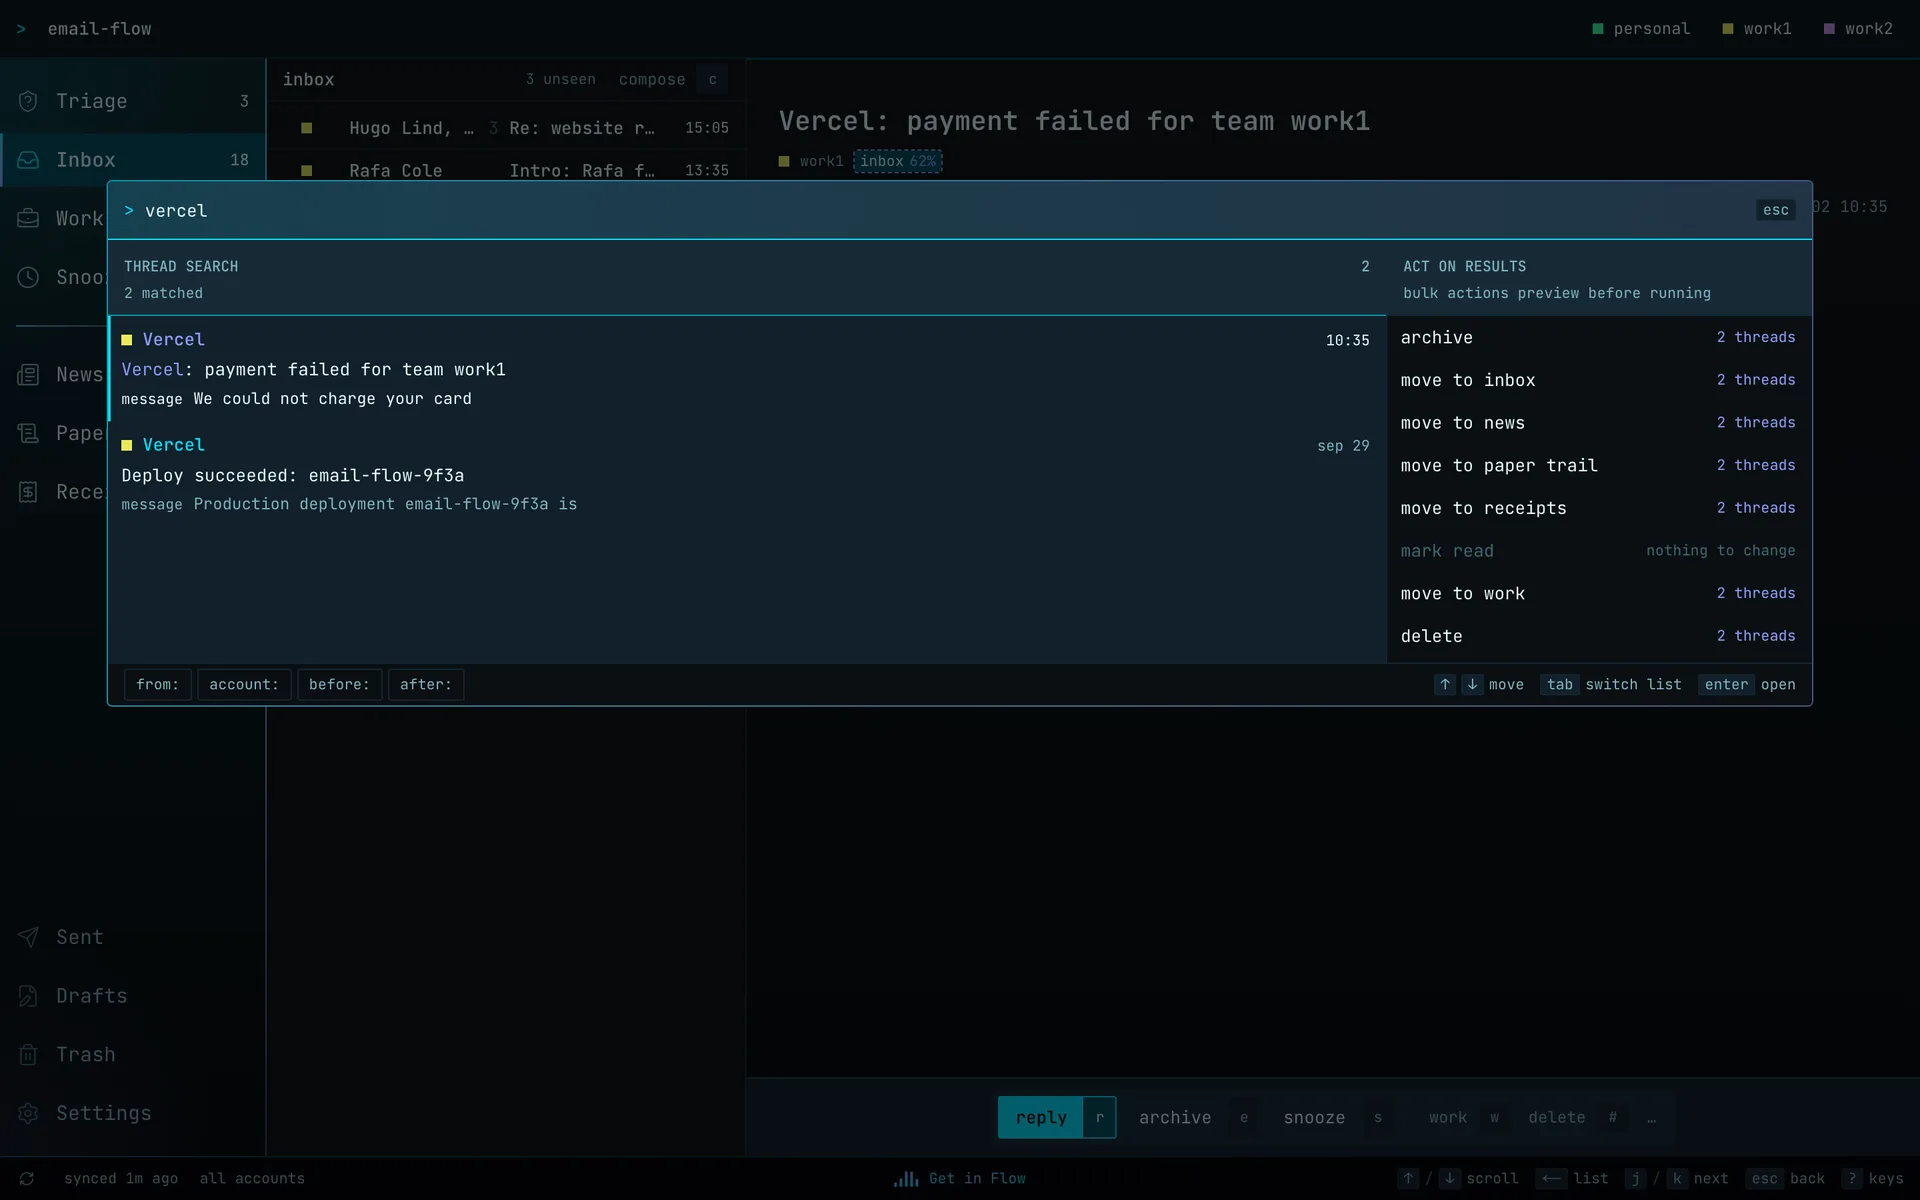Run archive on 2 threads
The width and height of the screenshot is (1920, 1200).
1599,338
